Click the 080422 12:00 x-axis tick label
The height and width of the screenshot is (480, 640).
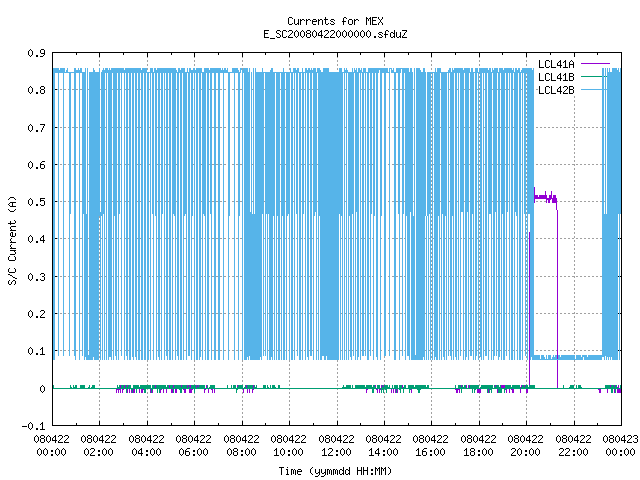click(x=336, y=446)
